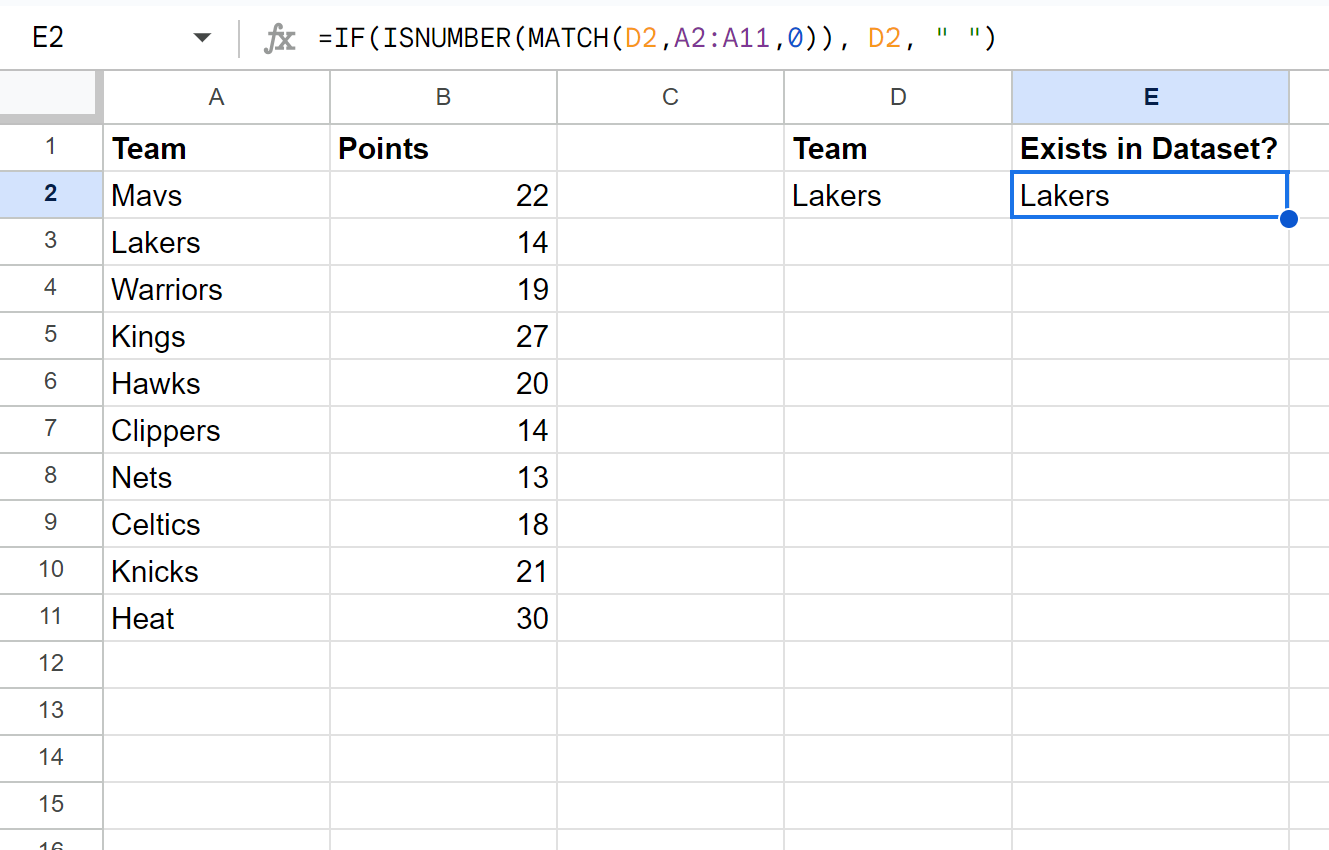Select the Warriors cell
Image resolution: width=1329 pixels, height=850 pixels.
(216, 289)
